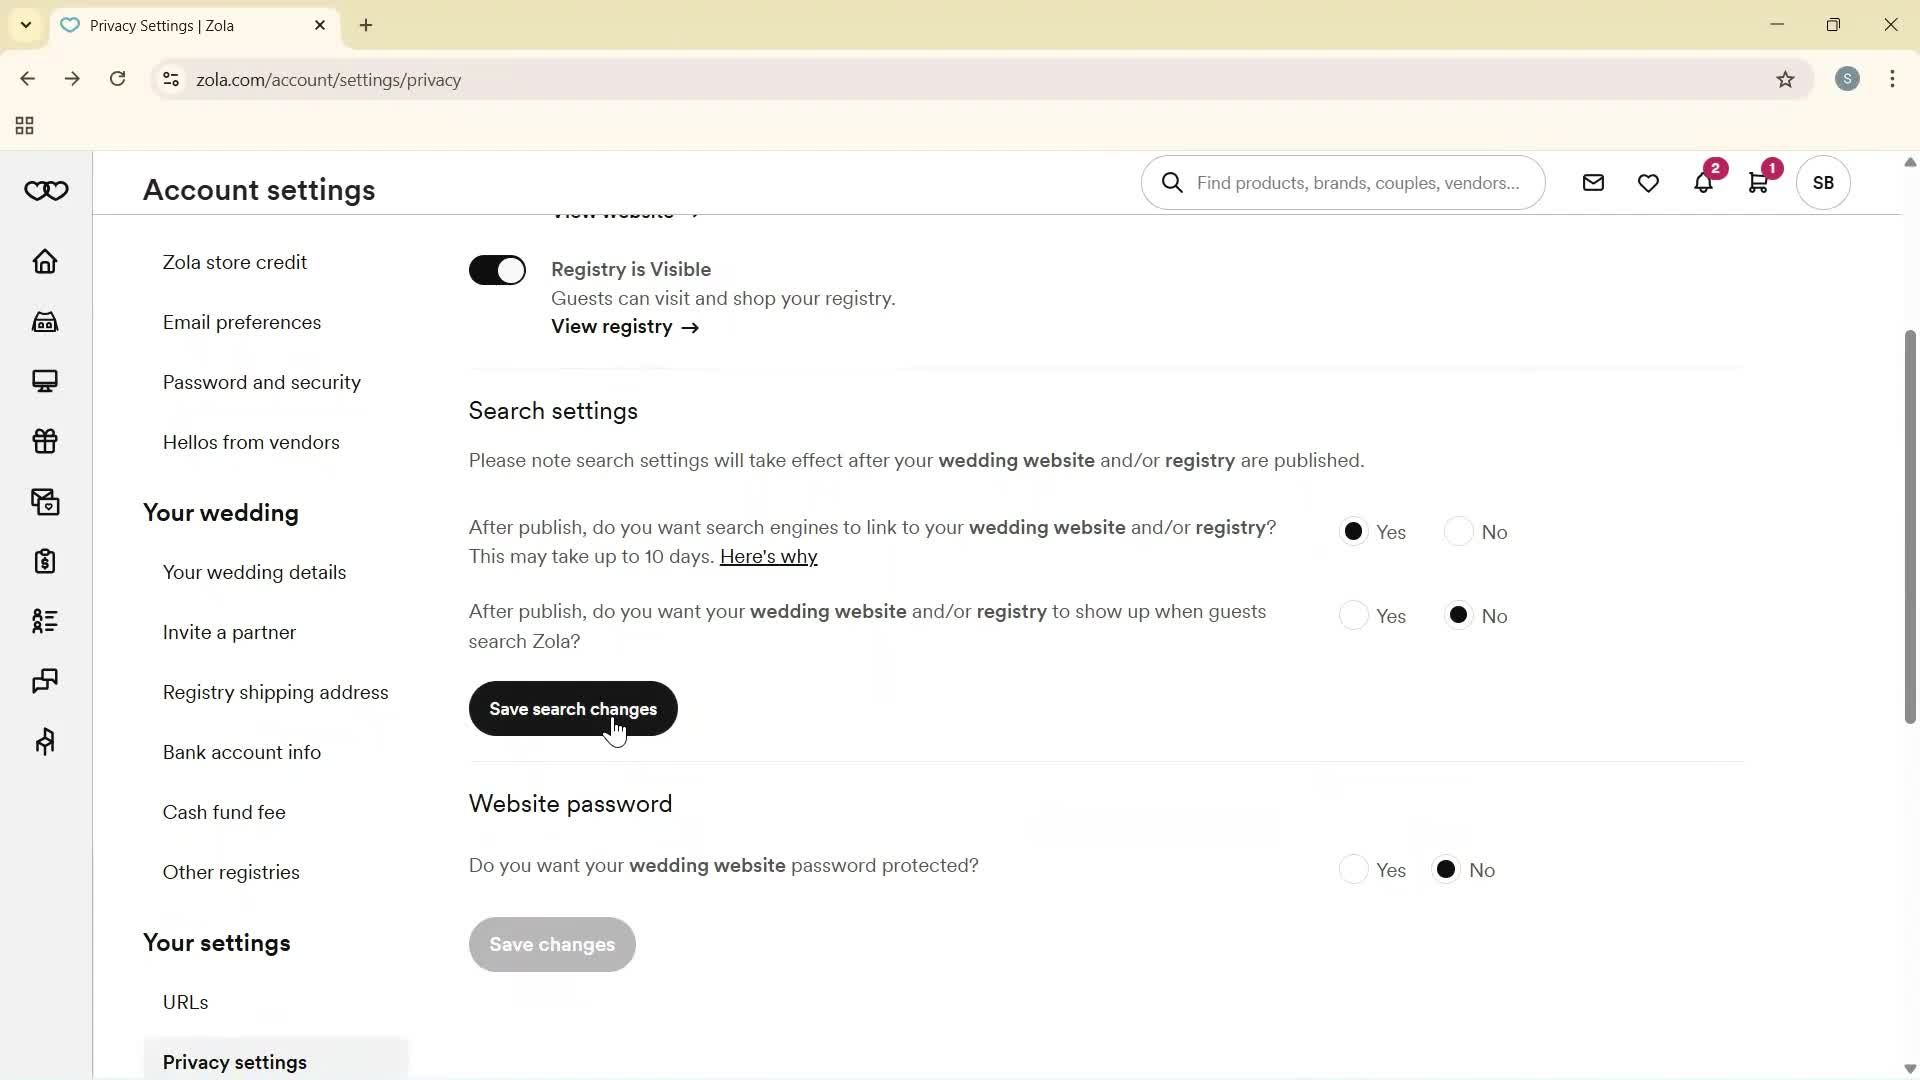Toggle off Registry is Visible
Screen dimensions: 1920x1080
coord(497,270)
